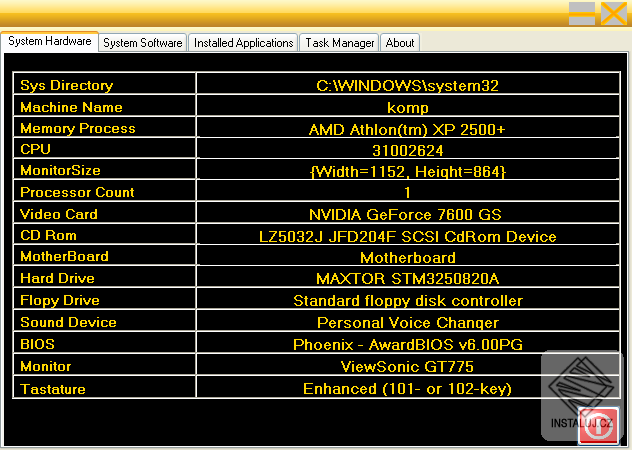This screenshot has width=632, height=450.
Task: Click the red power button icon
Action: [599, 426]
